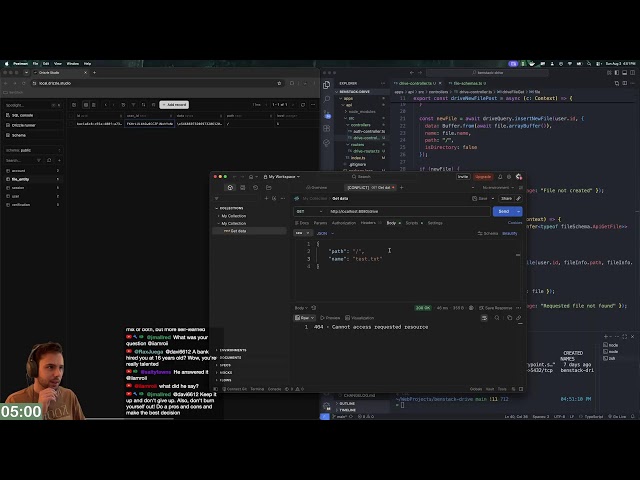The height and width of the screenshot is (480, 640).
Task: Click Beautify in Postman body editor
Action: (509, 233)
